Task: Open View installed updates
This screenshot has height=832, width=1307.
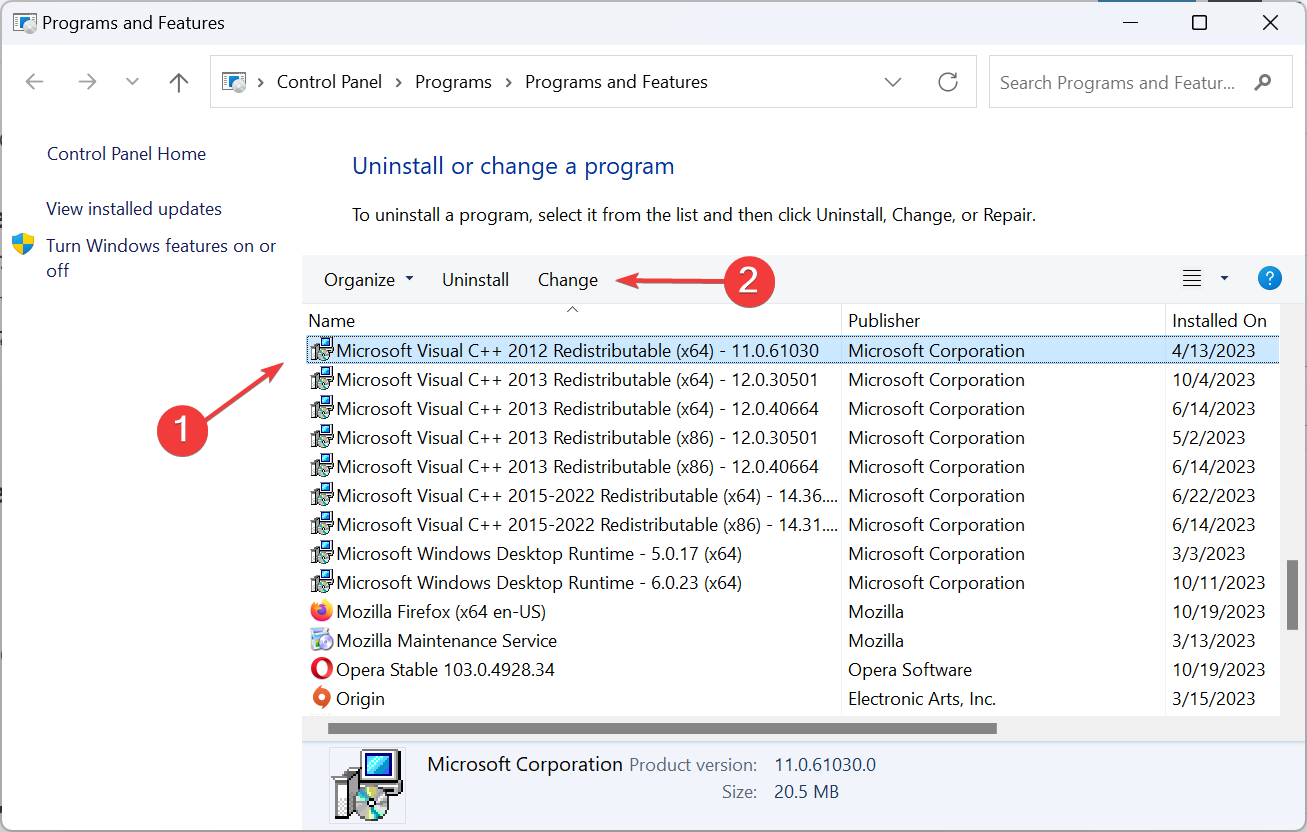Action: [x=133, y=208]
